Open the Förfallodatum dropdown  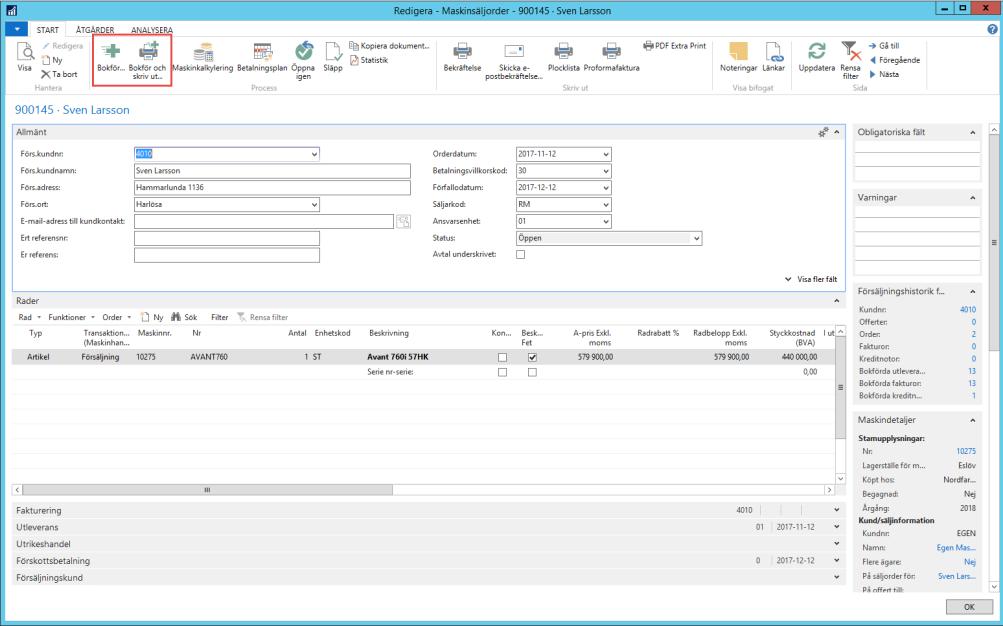tap(606, 188)
